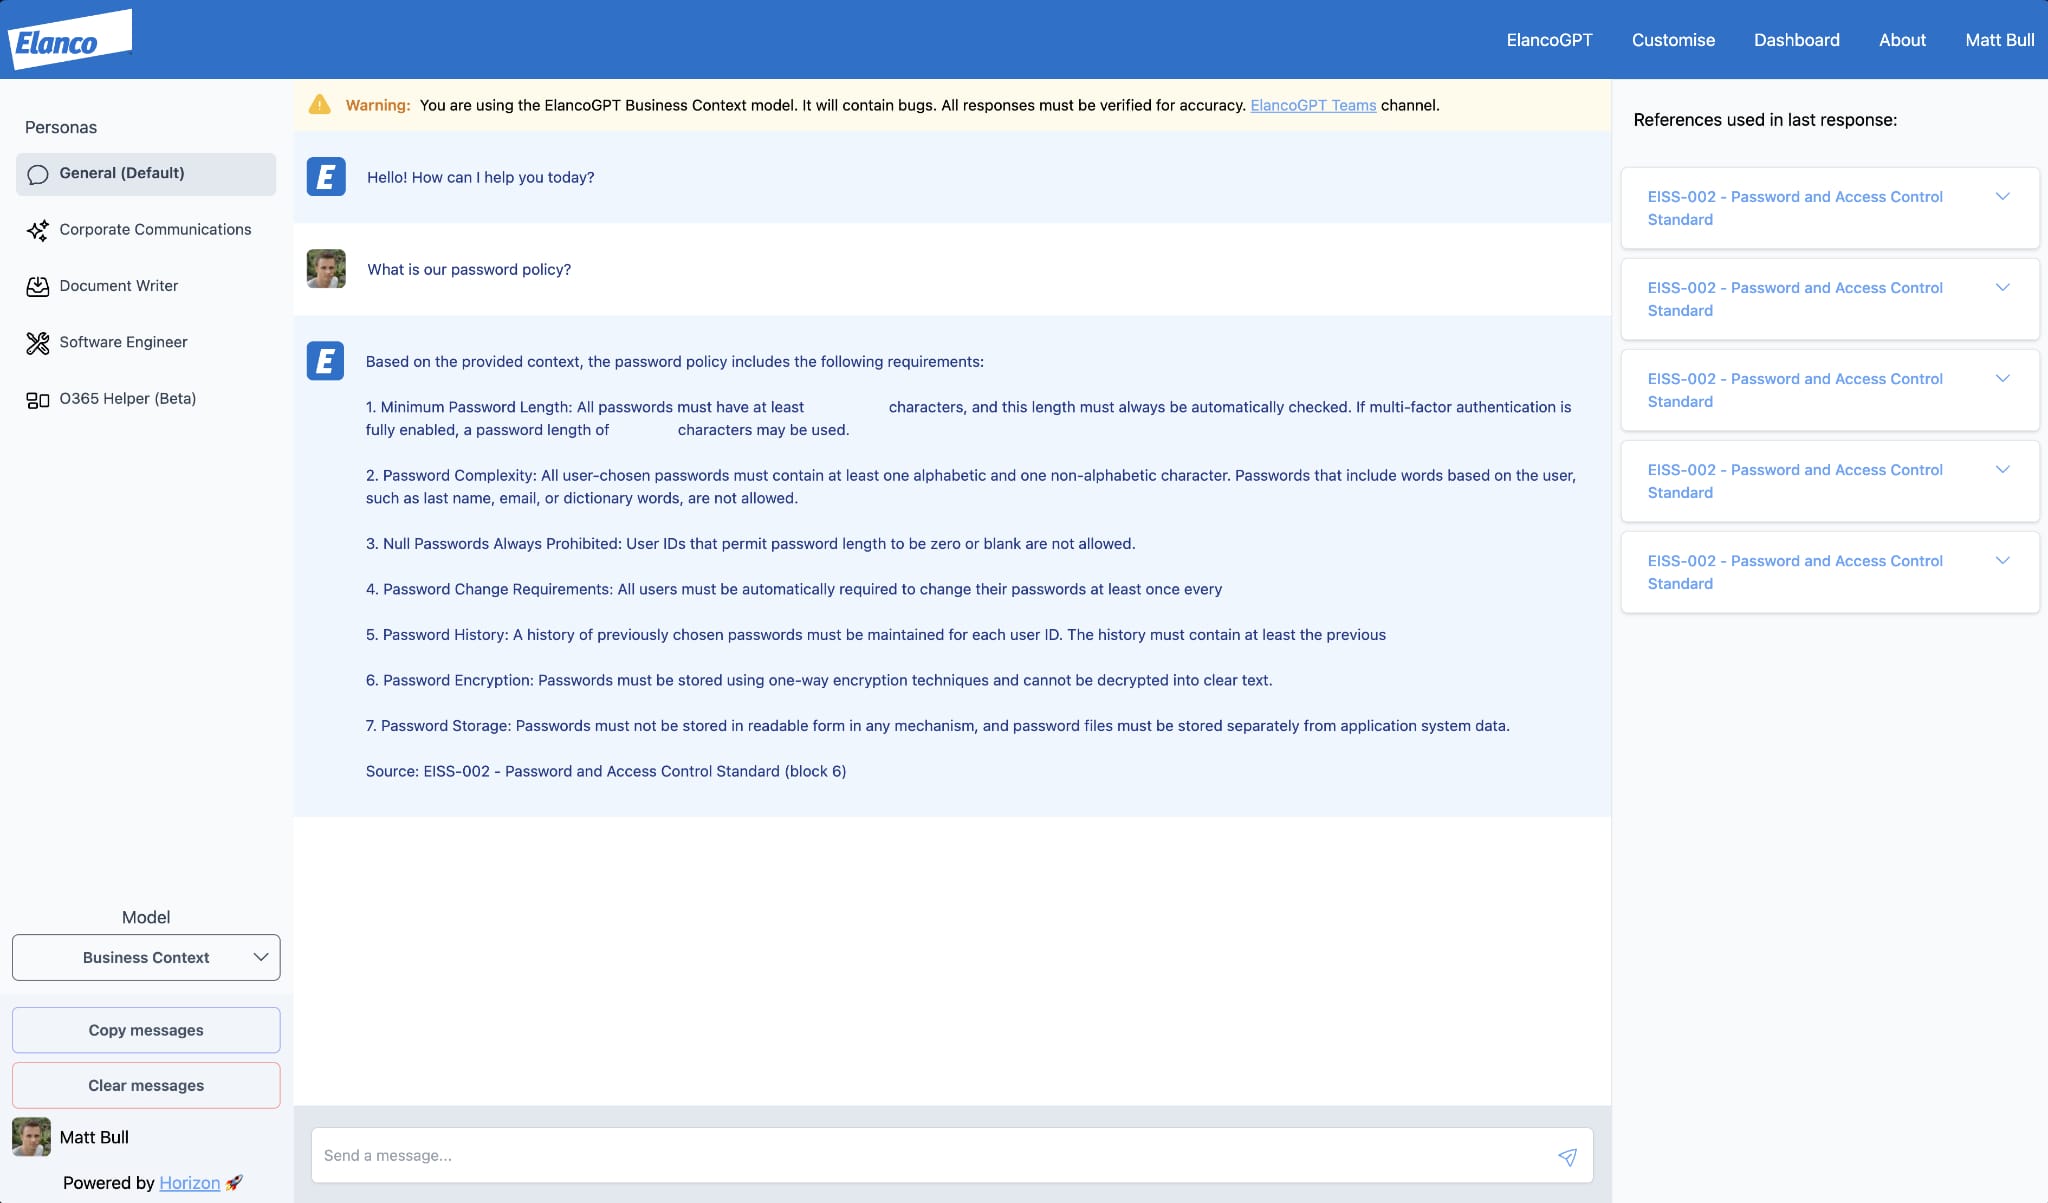2048x1203 pixels.
Task: Open the Business Context model dropdown
Action: (x=146, y=957)
